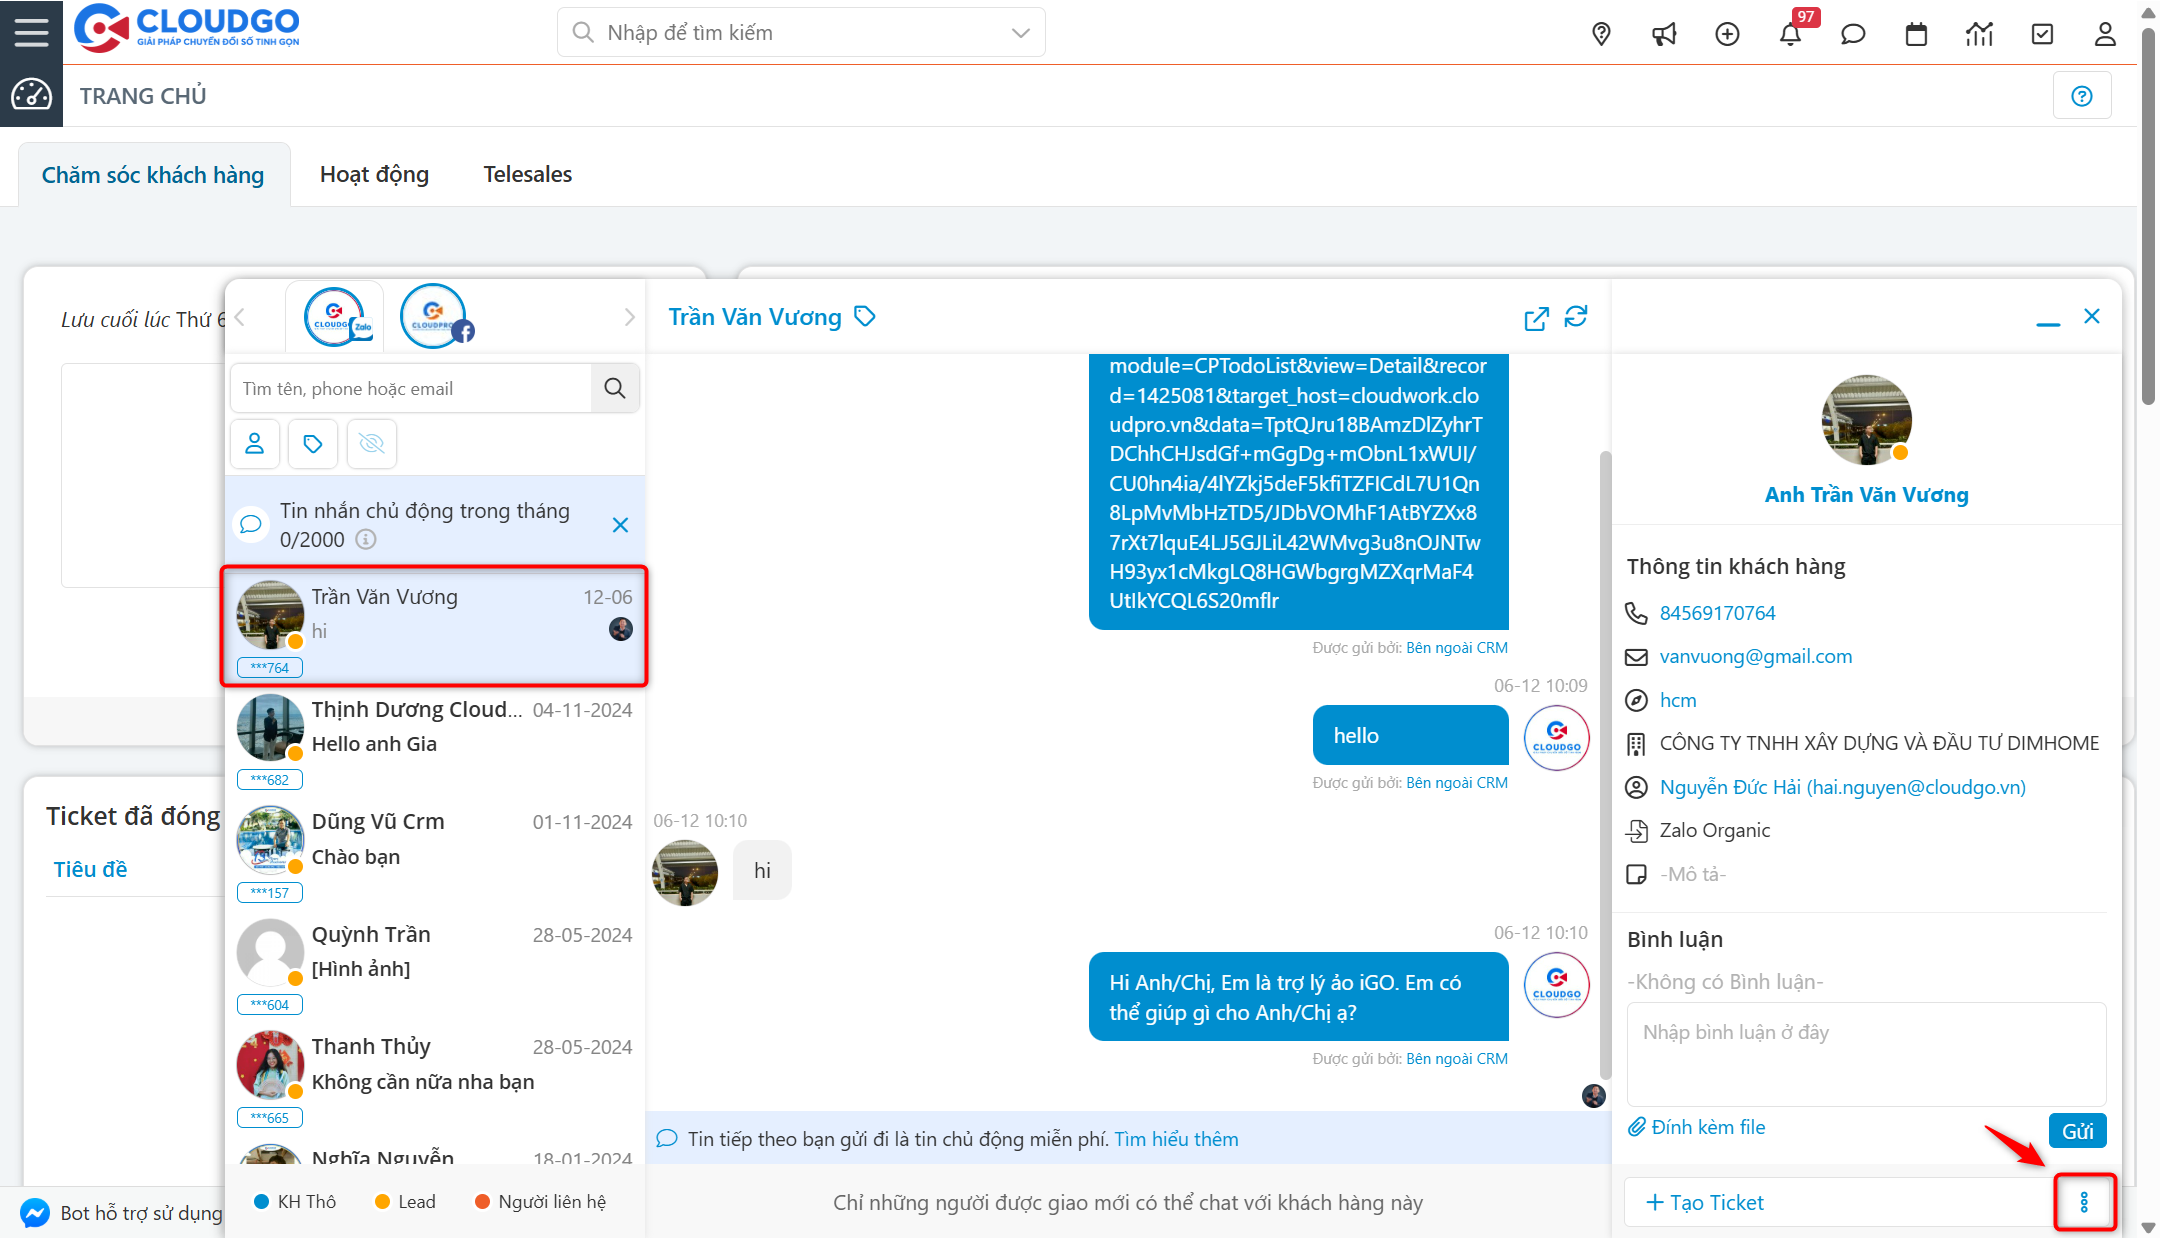Open the check-in location pin icon
Viewport: 2160px width, 1238px height.
pos(1601,33)
